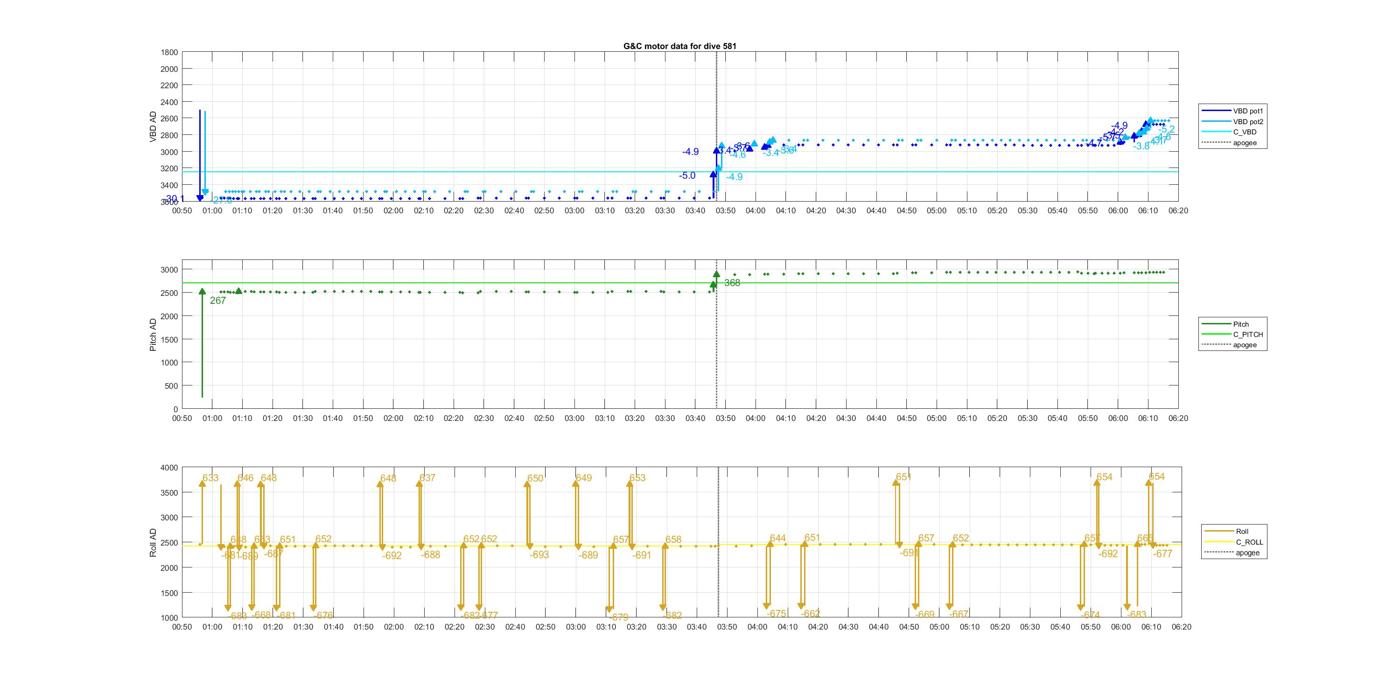Click the "-676" roll move label
This screenshot has height=693, width=1400.
[x=323, y=615]
